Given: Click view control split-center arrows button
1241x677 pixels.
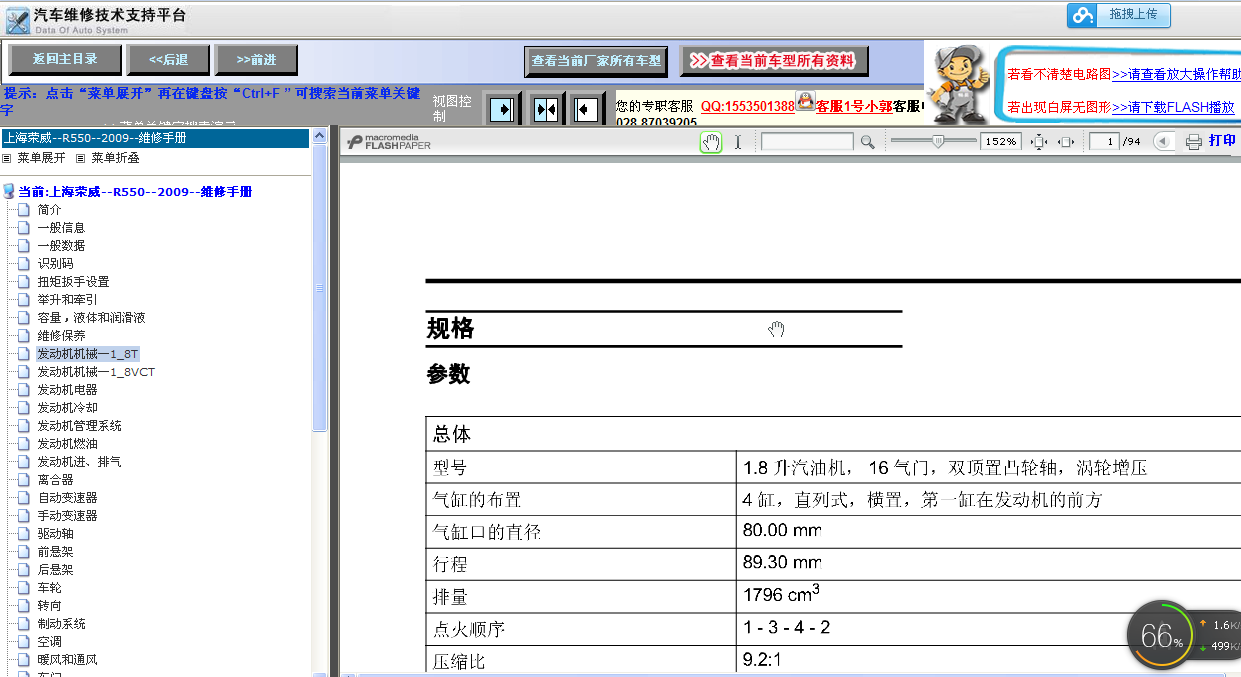Looking at the screenshot, I should pyautogui.click(x=546, y=108).
